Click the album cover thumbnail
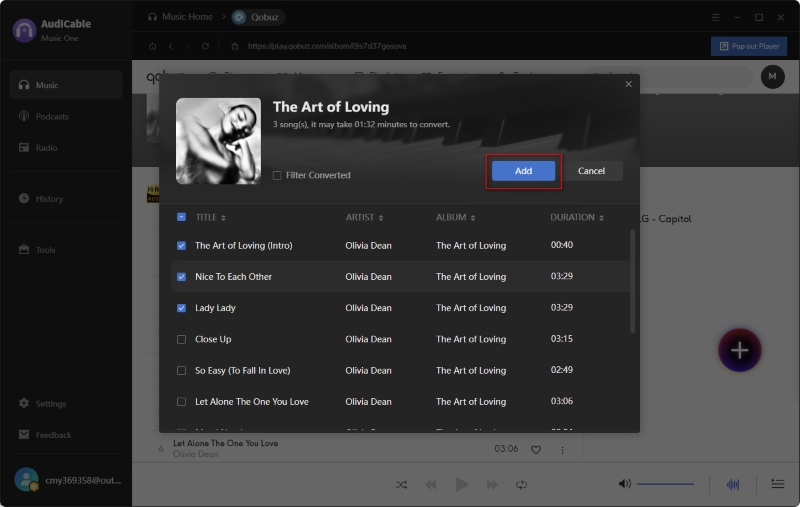 click(x=218, y=141)
